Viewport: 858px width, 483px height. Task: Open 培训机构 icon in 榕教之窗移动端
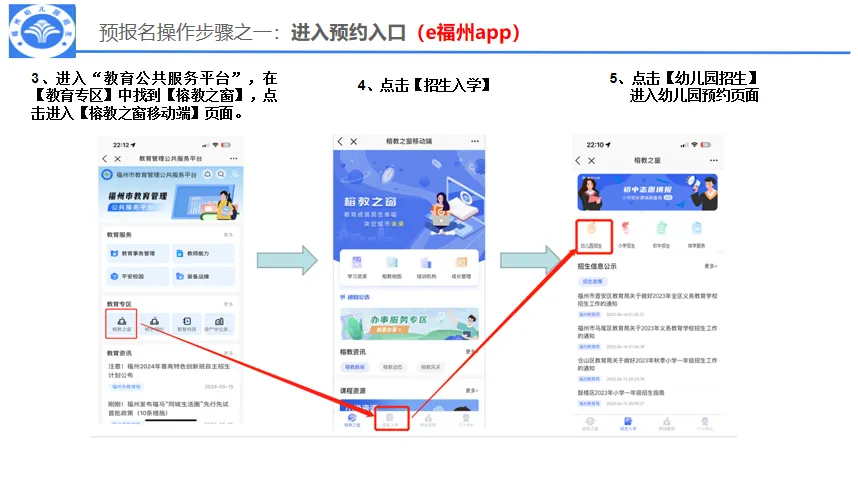426,267
